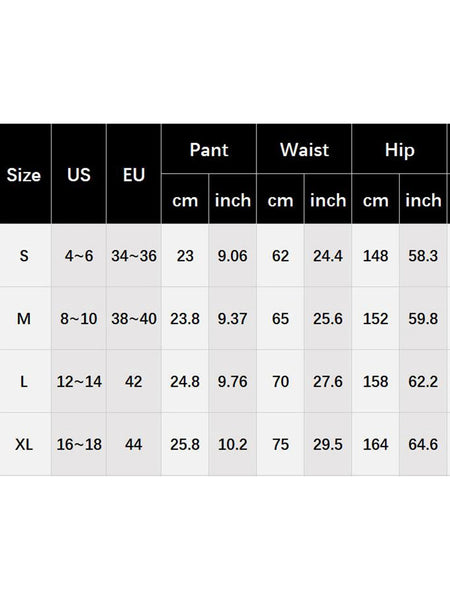Click hip inch value 64.6

[x=423, y=444]
